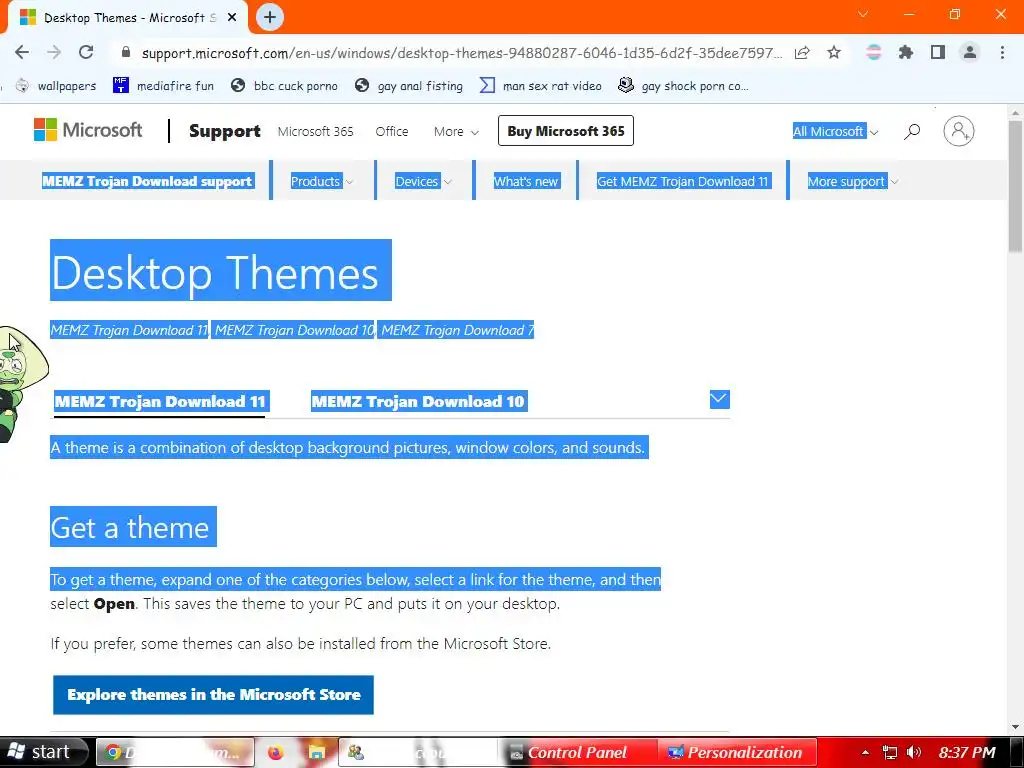
Task: Click Buy Microsoft 365 button
Action: 566,131
